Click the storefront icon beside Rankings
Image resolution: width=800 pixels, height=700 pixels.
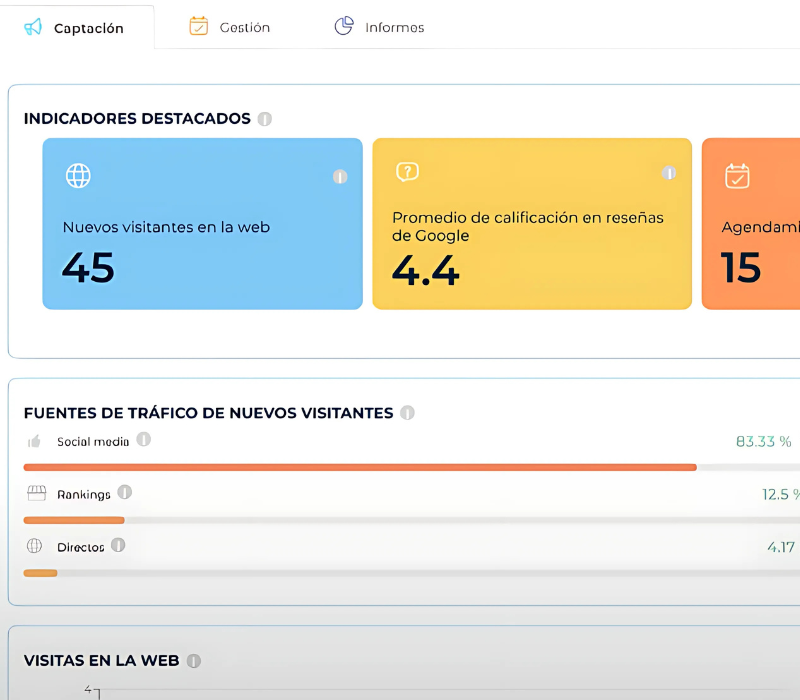[36, 494]
